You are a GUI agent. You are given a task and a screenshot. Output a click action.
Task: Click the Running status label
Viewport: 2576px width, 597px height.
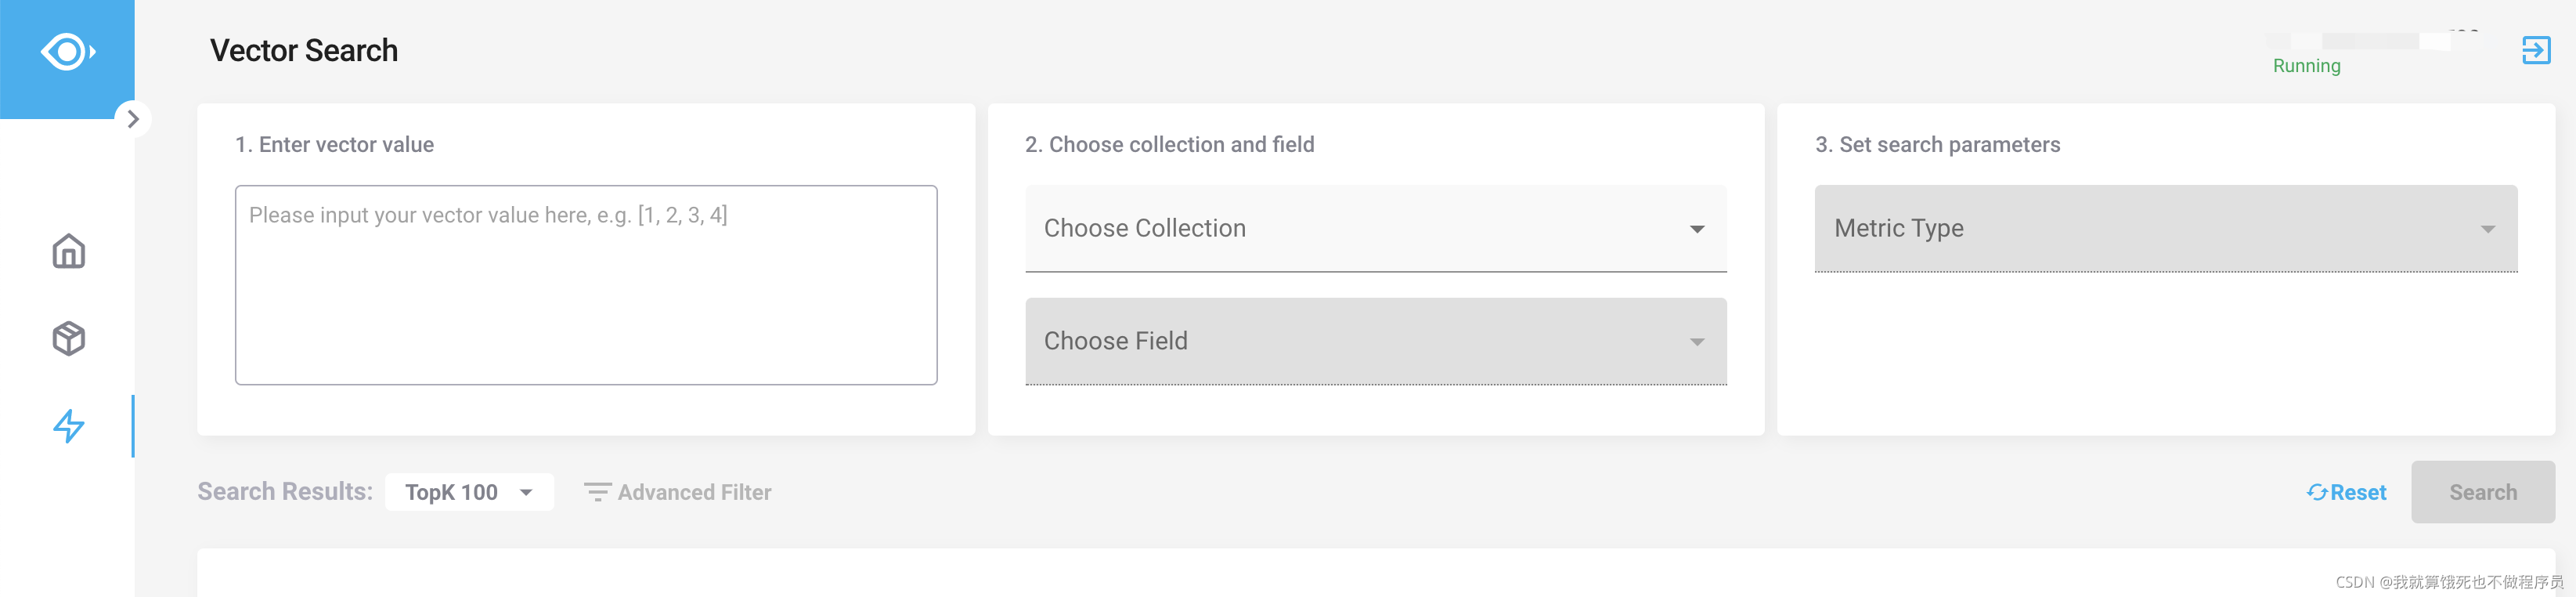click(x=2306, y=66)
